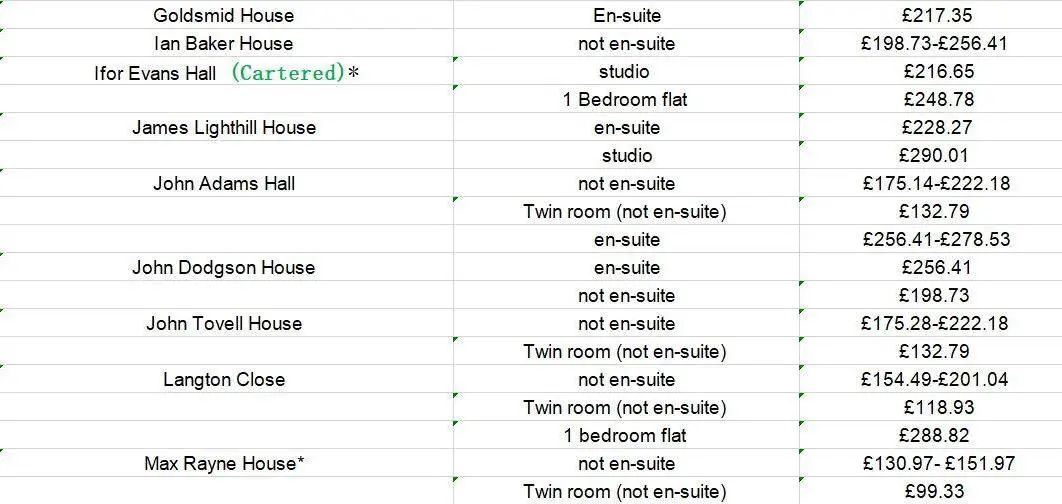Screen dimensions: 1062x504
Task: Click the Ian Baker House cell
Action: click(224, 43)
